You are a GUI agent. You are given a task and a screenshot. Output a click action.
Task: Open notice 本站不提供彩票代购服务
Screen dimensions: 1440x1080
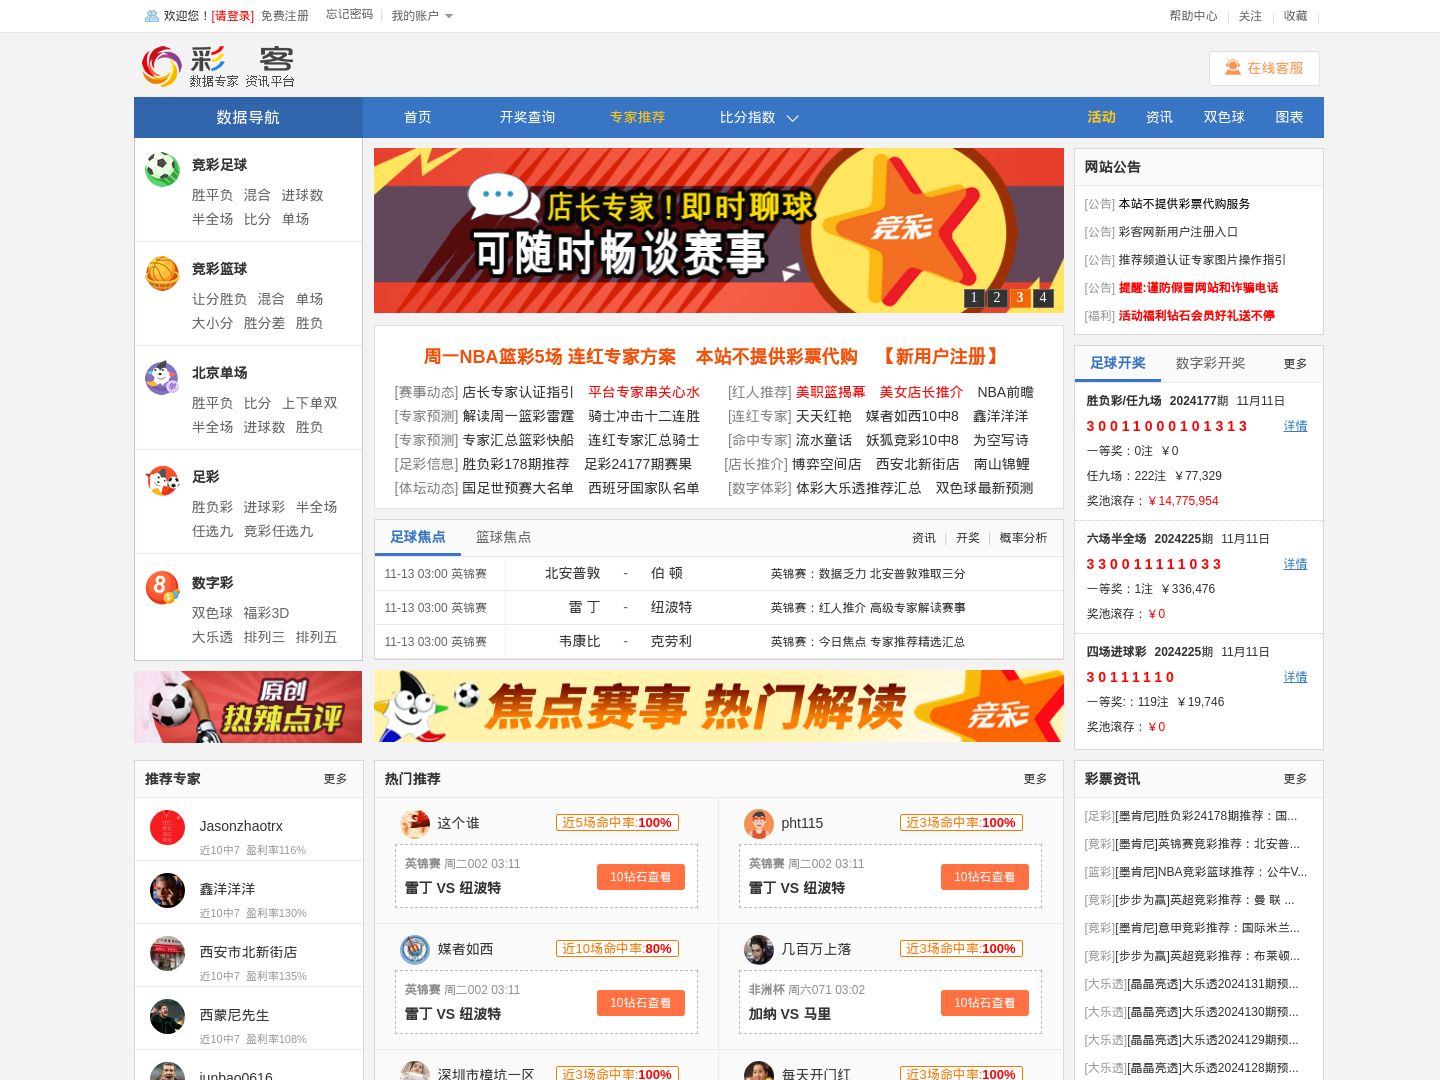[x=1184, y=204]
